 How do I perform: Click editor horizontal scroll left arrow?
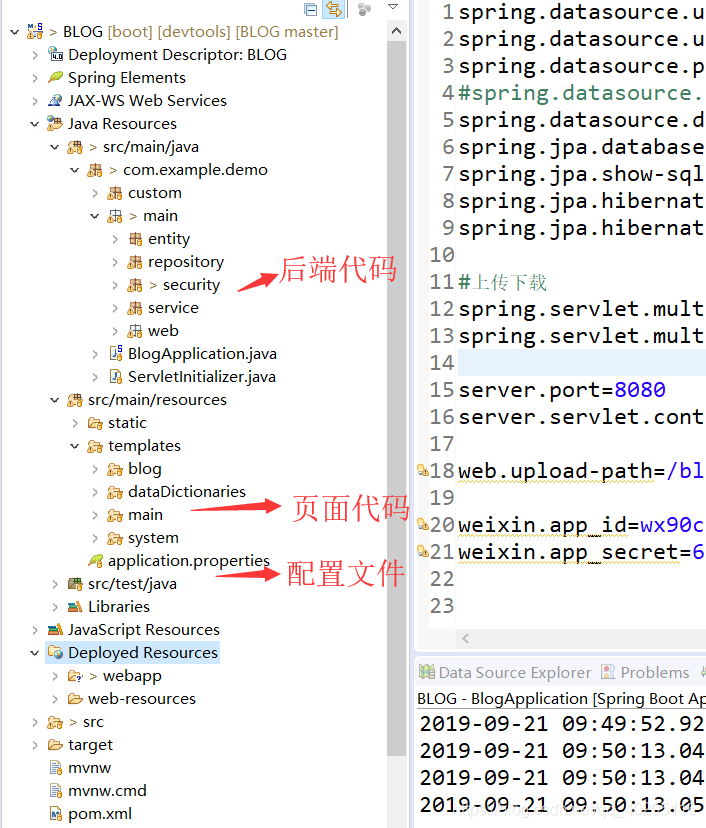[465, 638]
